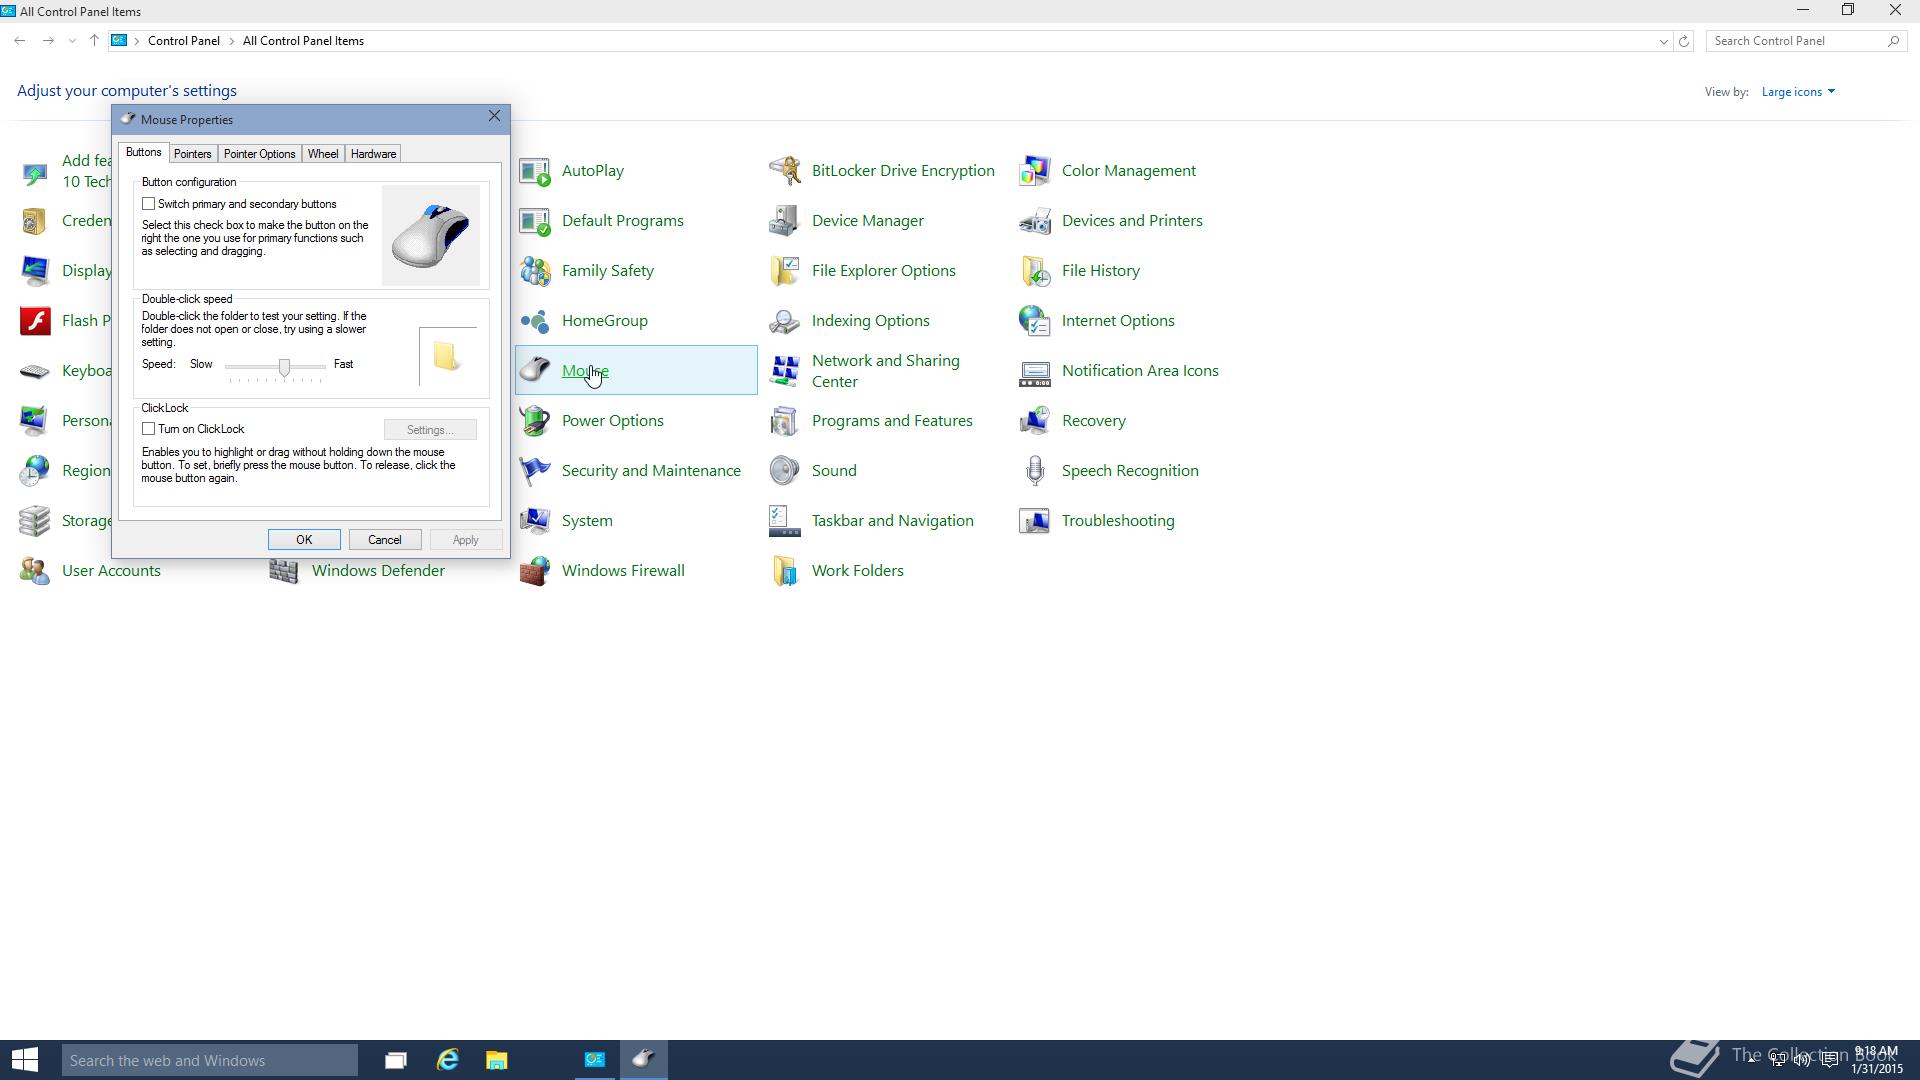Open the View by Large icons dropdown
The width and height of the screenshot is (1920, 1080).
[1798, 92]
